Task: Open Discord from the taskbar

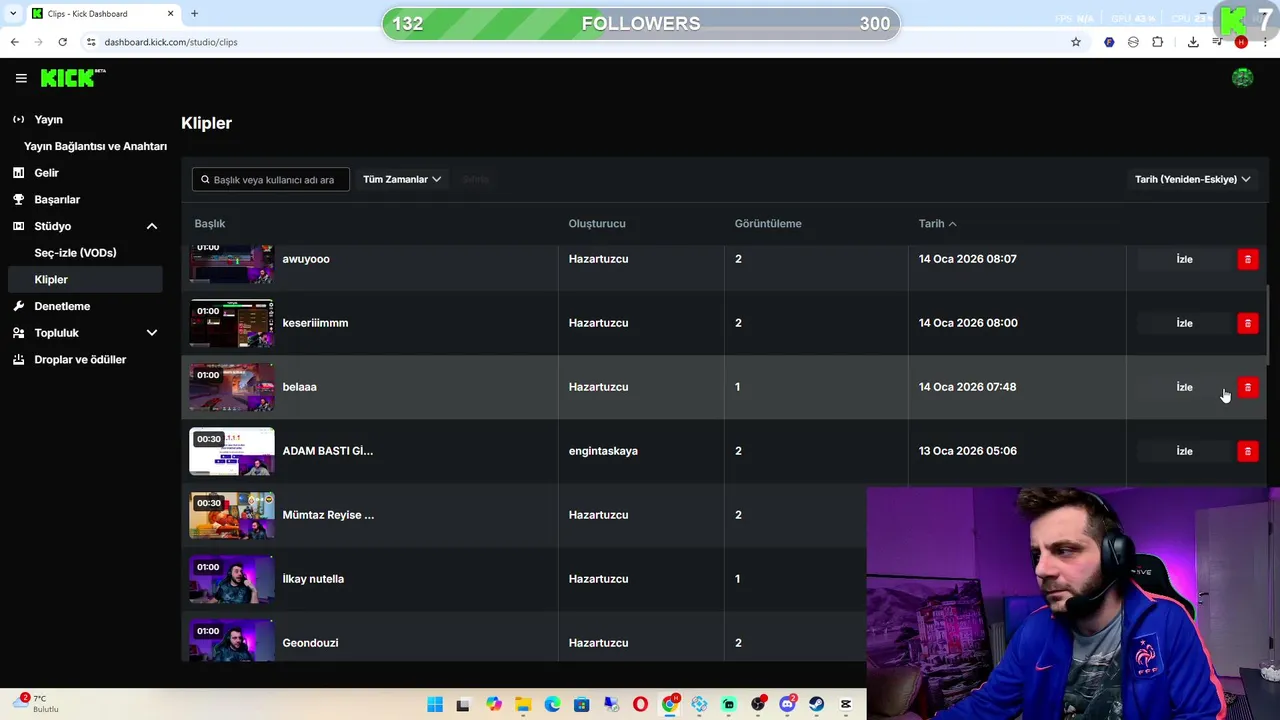Action: point(787,705)
